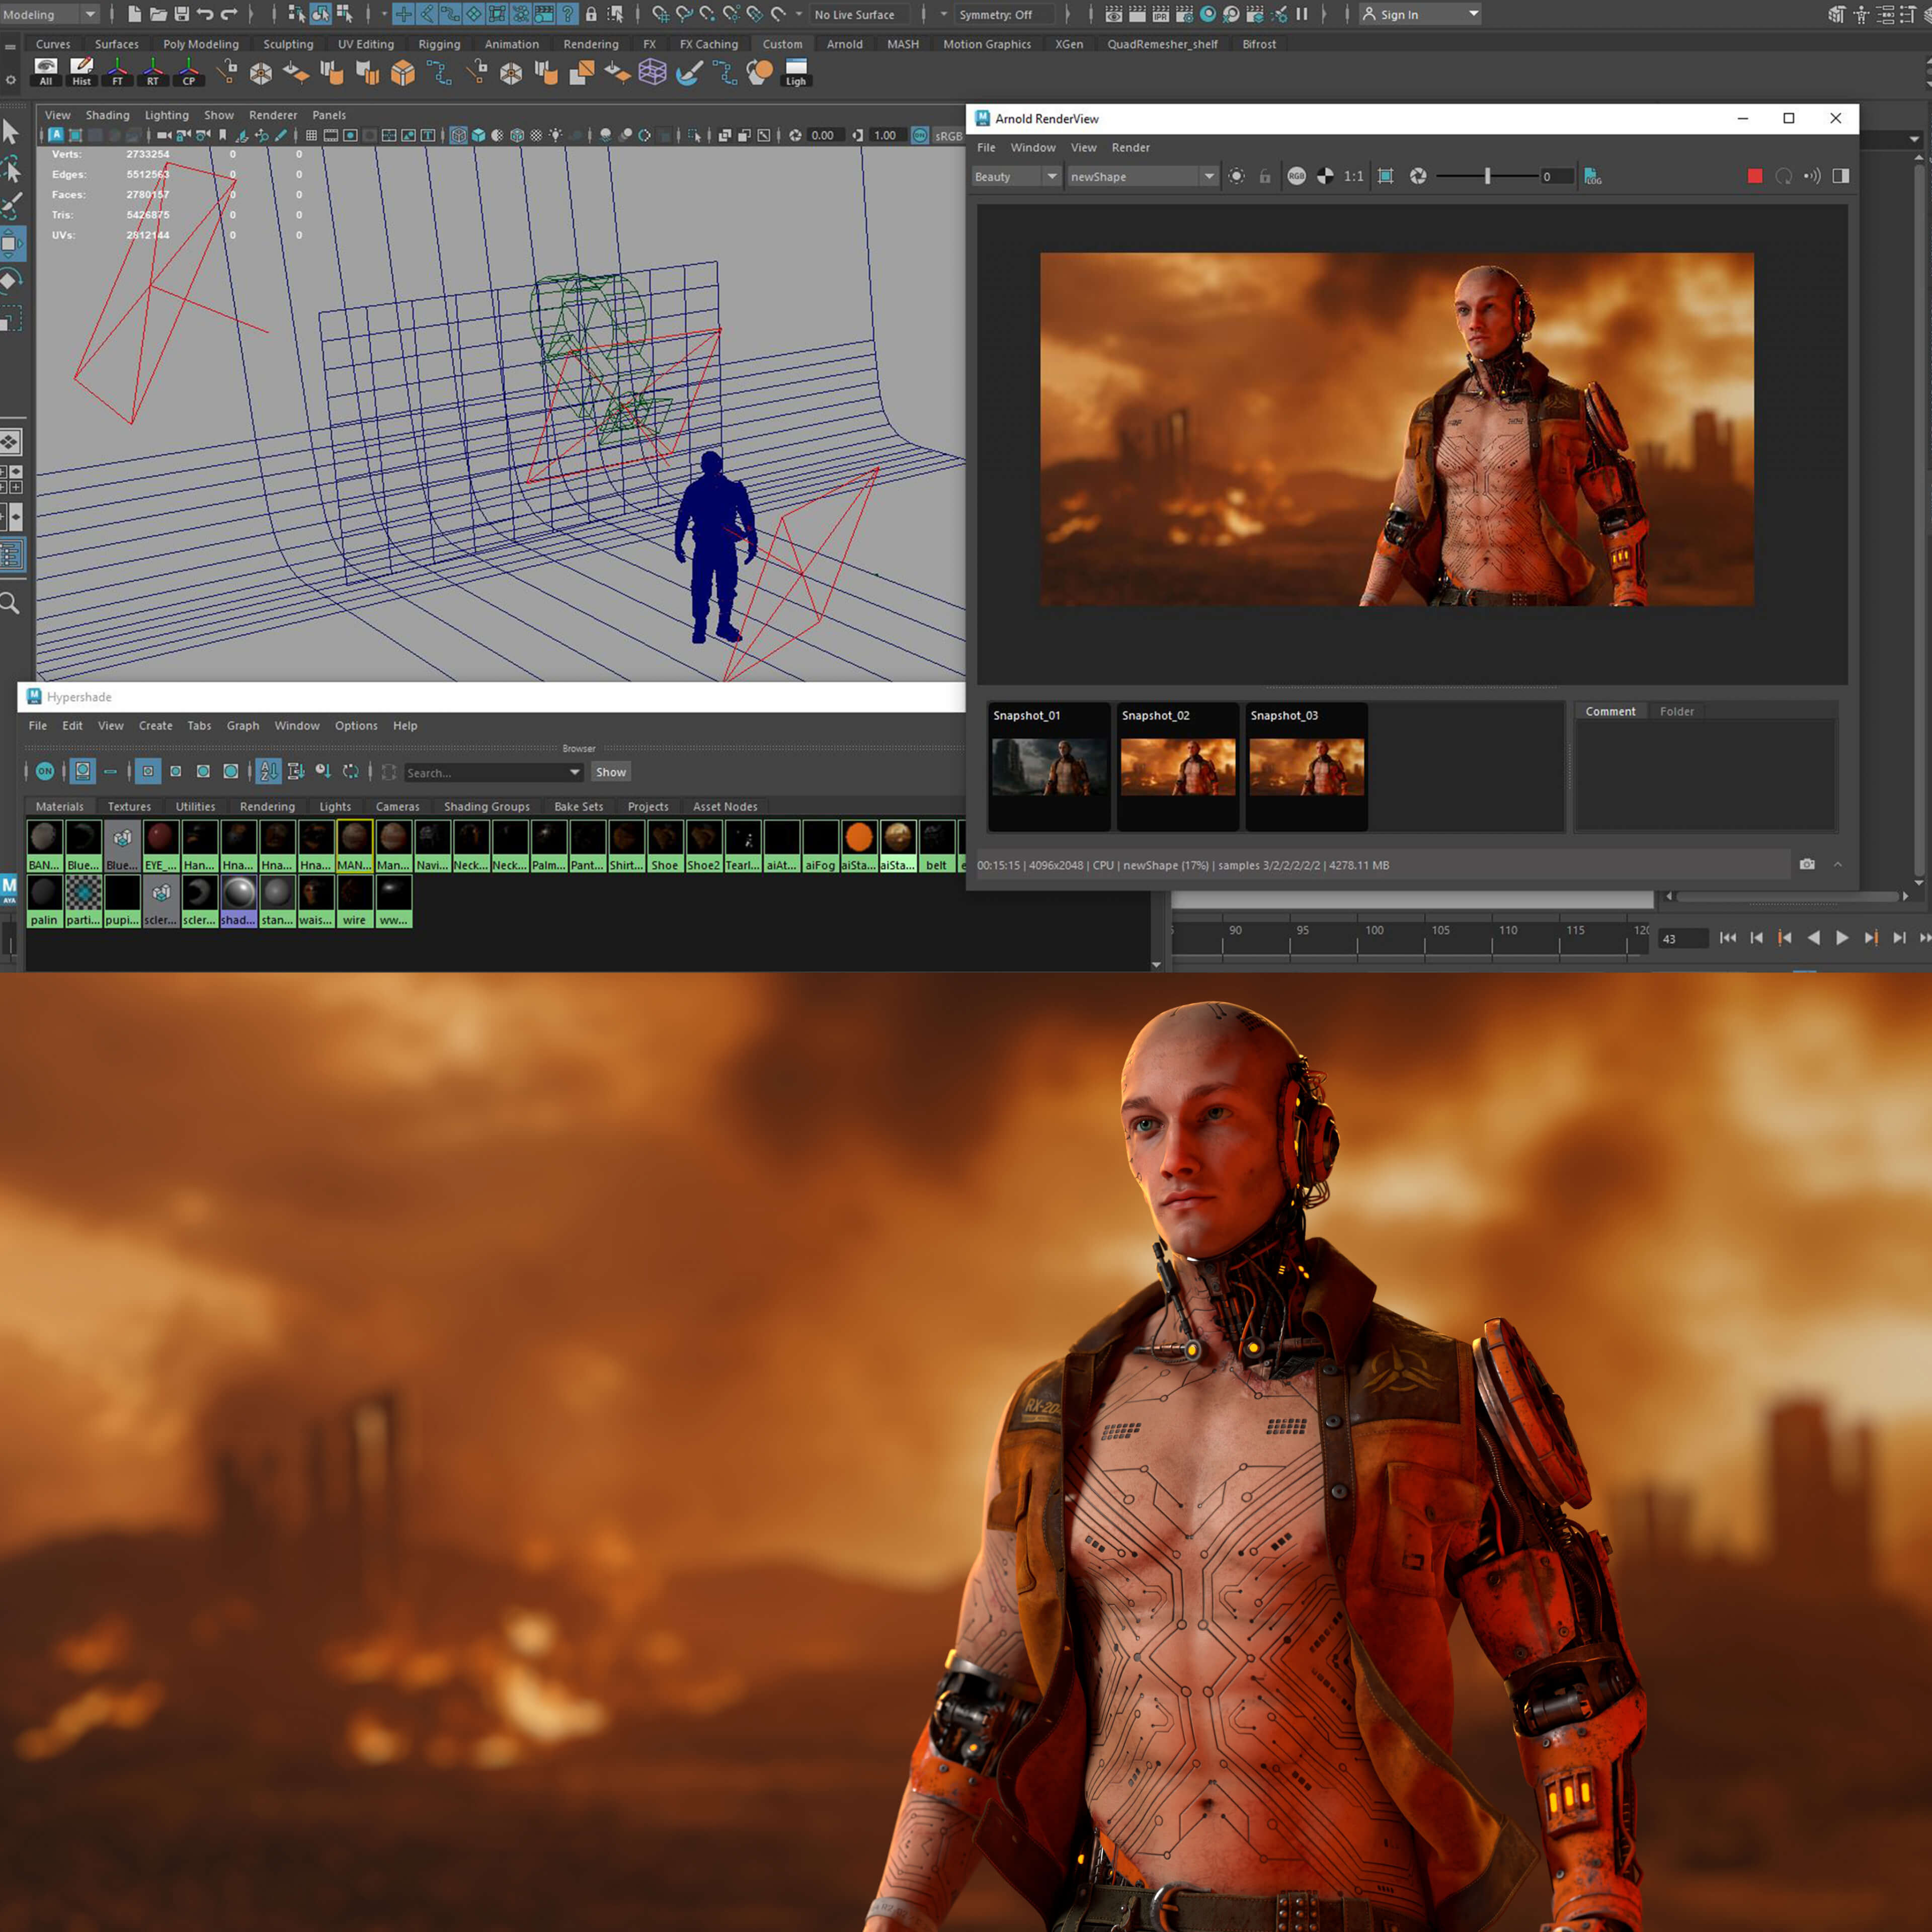Toggle the side panel icon in RenderView
Image resolution: width=1932 pixels, height=1932 pixels.
pyautogui.click(x=1840, y=176)
